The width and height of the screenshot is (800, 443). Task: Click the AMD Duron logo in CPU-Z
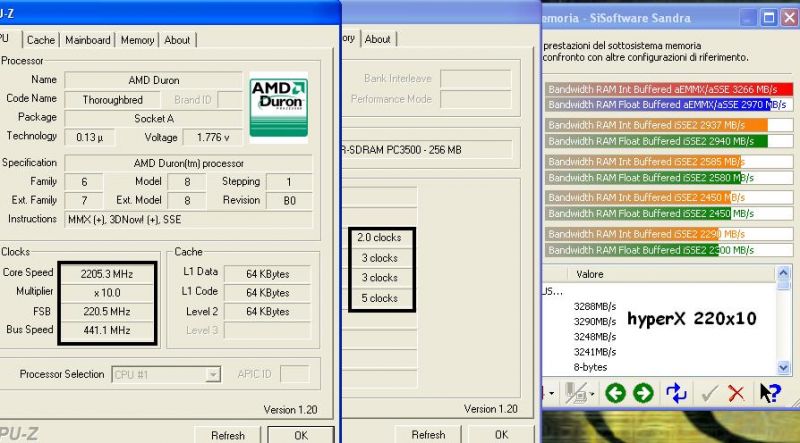(279, 107)
